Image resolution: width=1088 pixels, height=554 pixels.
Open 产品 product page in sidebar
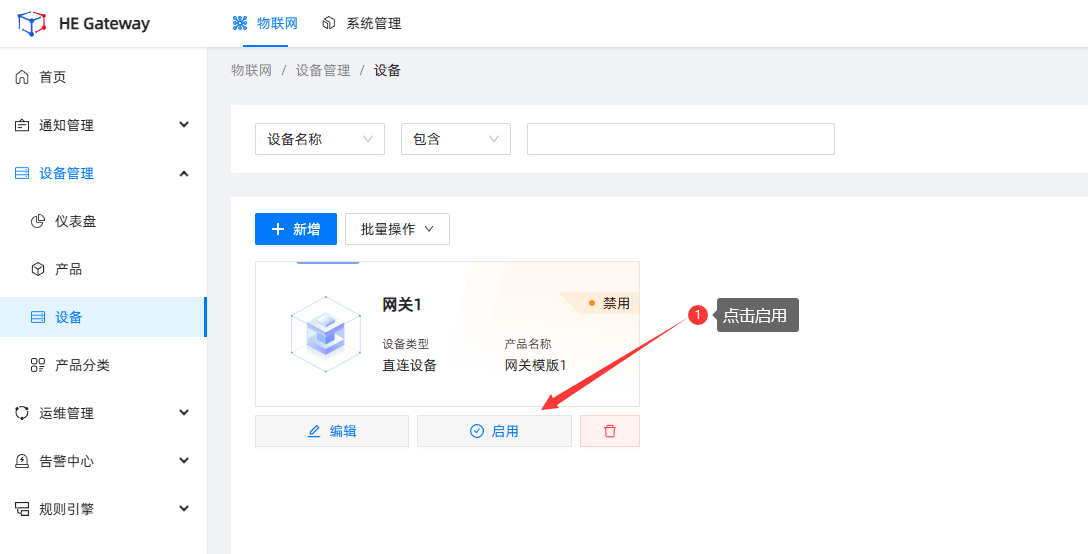(68, 269)
